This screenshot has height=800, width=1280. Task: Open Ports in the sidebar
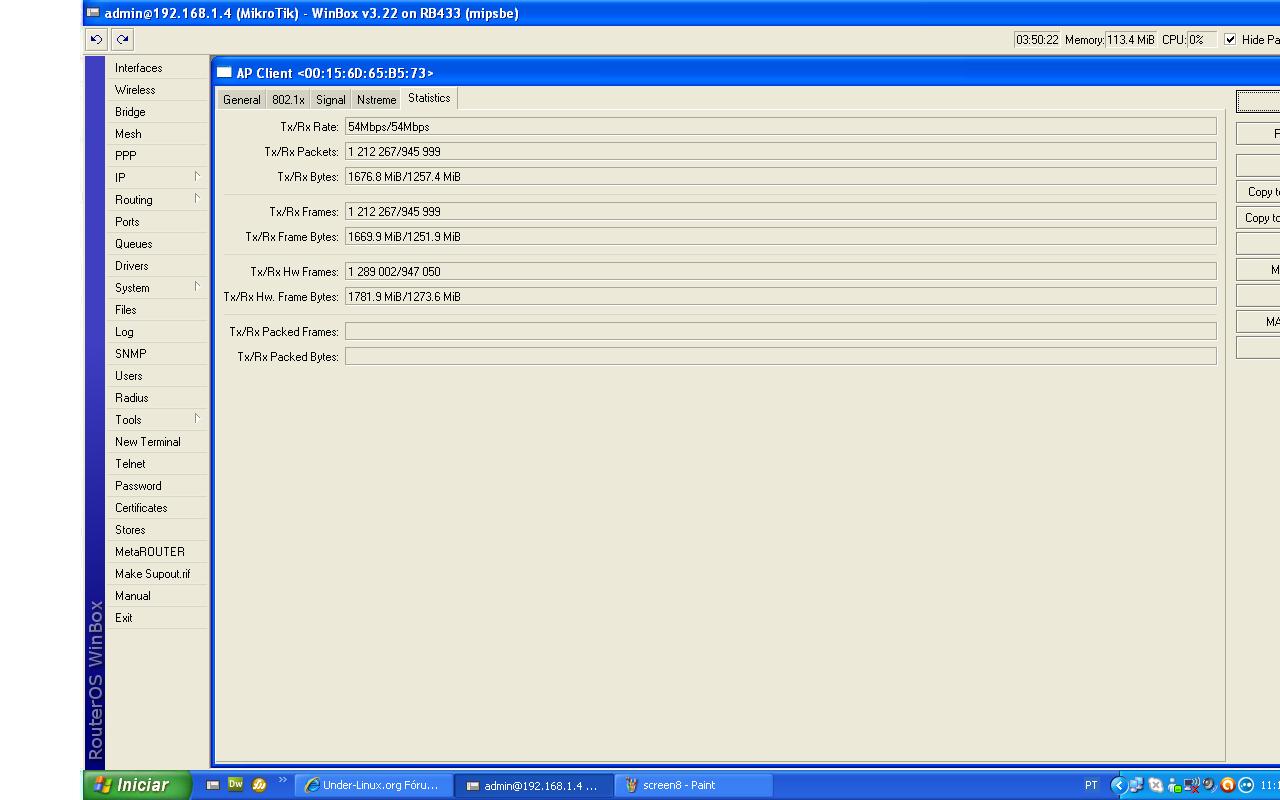(127, 222)
